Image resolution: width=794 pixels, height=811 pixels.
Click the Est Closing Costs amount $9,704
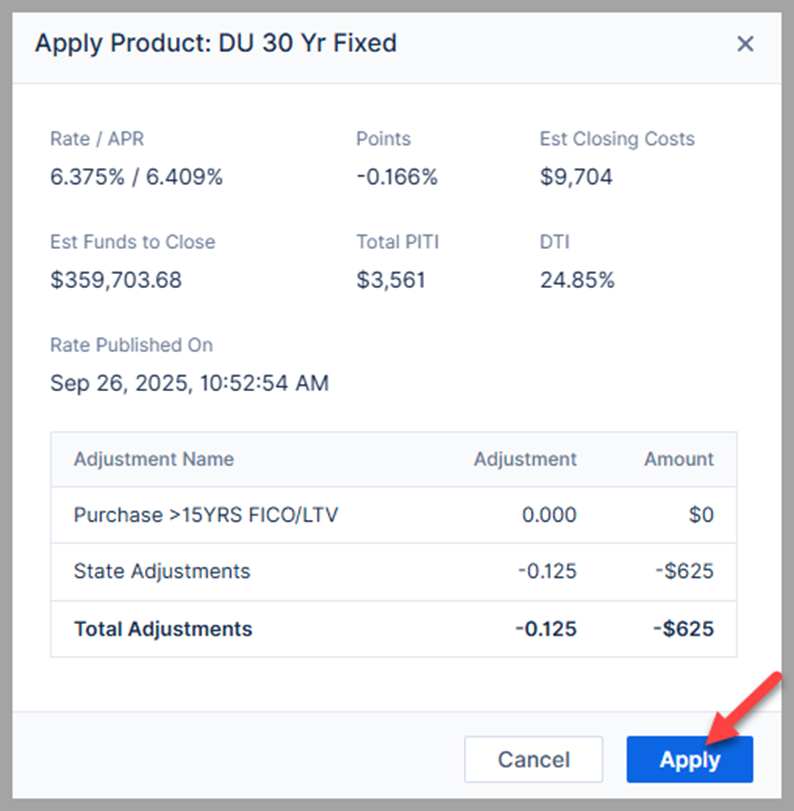pos(576,177)
